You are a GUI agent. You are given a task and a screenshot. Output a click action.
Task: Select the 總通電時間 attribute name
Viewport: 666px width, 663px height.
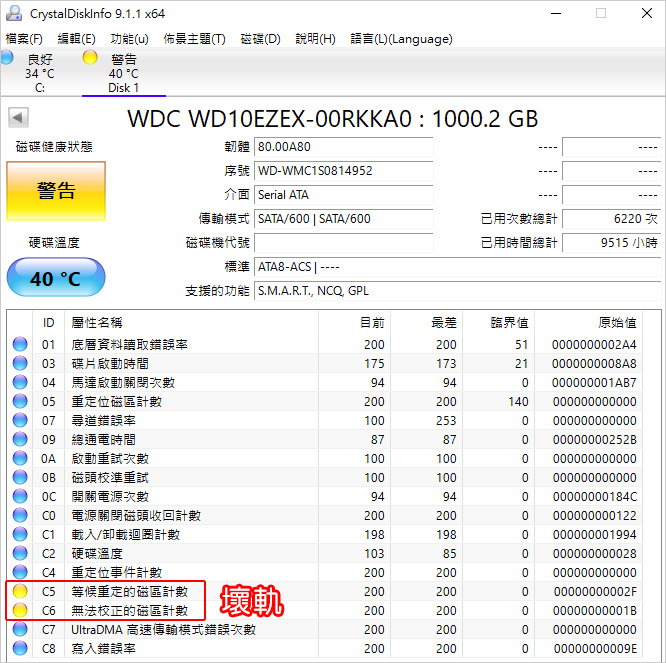pyautogui.click(x=103, y=440)
